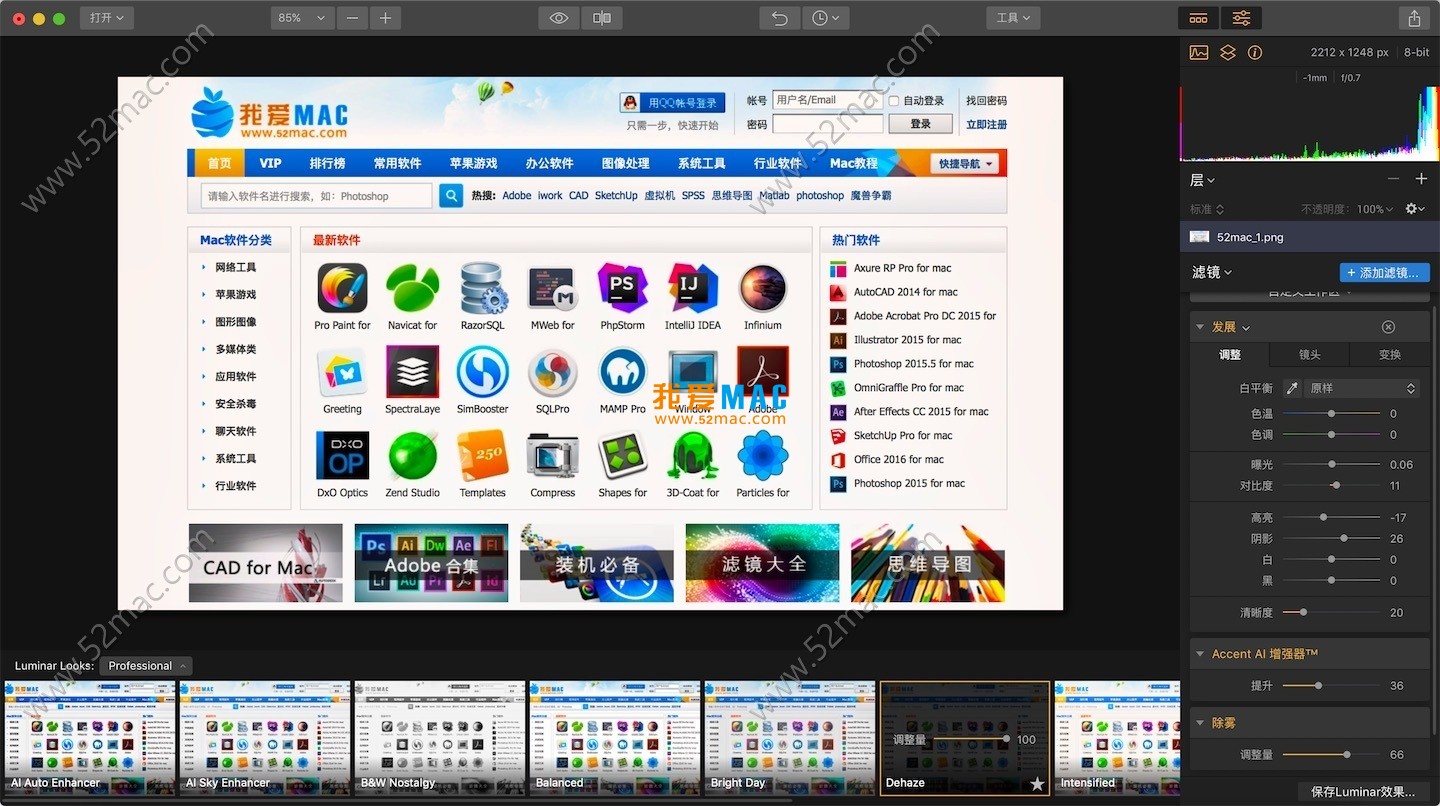
Task: Adjust the 高亮 highlights slider
Action: 1331,517
